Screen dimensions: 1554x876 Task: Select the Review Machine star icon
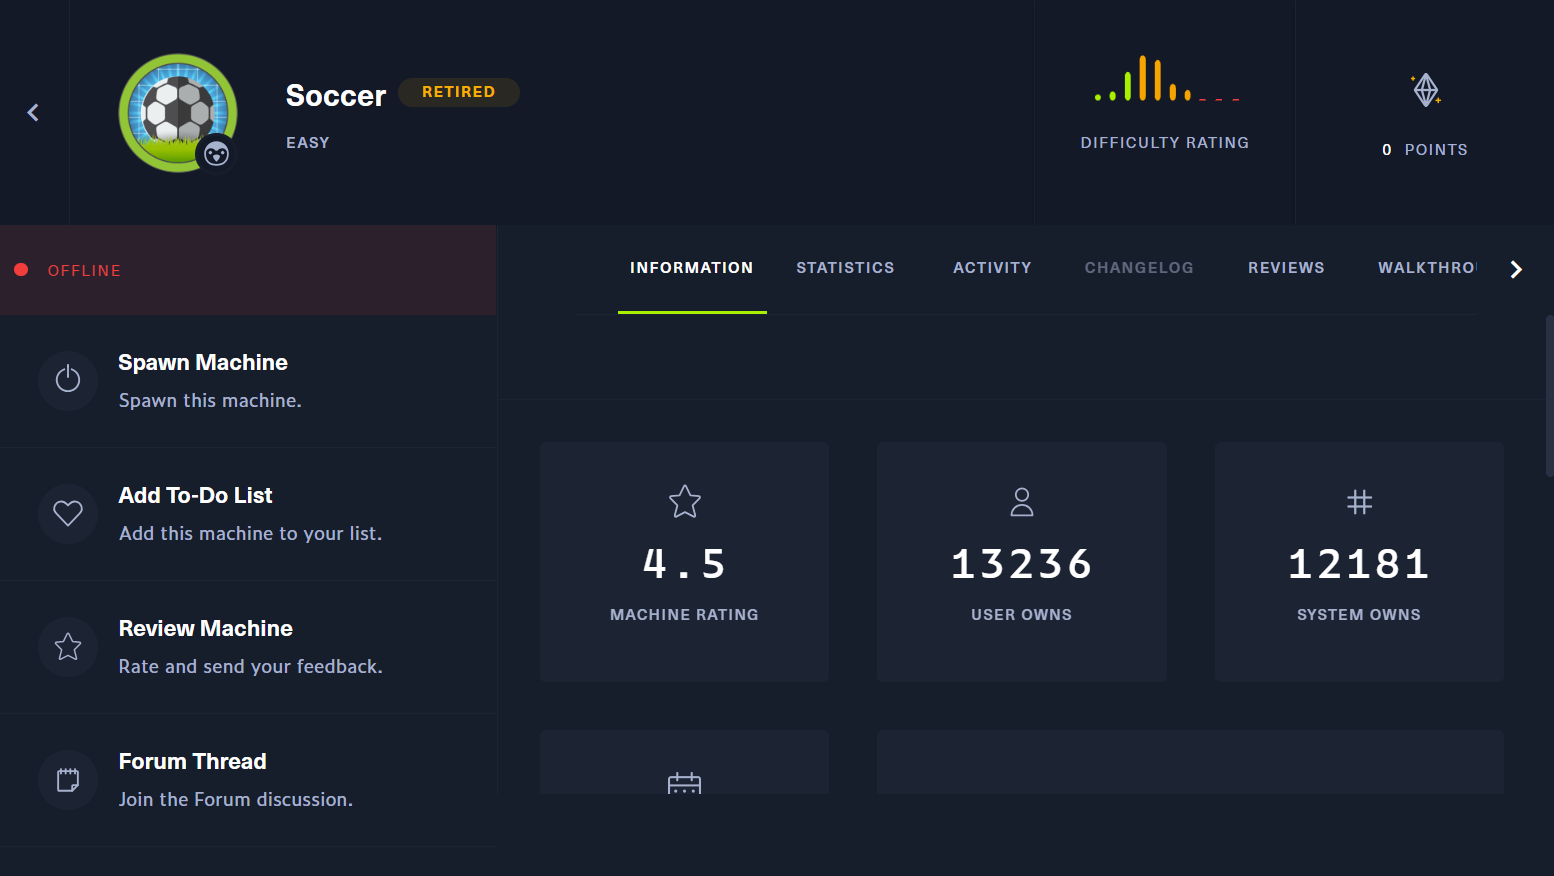tap(68, 647)
